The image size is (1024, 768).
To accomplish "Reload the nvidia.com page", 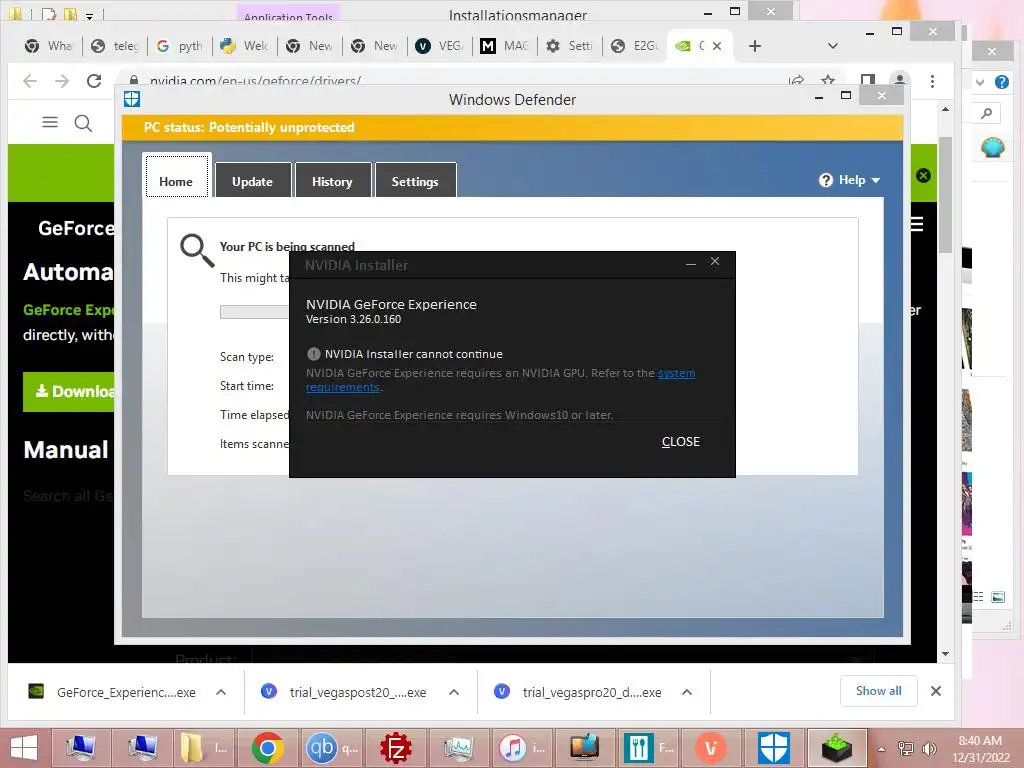I will coord(94,81).
